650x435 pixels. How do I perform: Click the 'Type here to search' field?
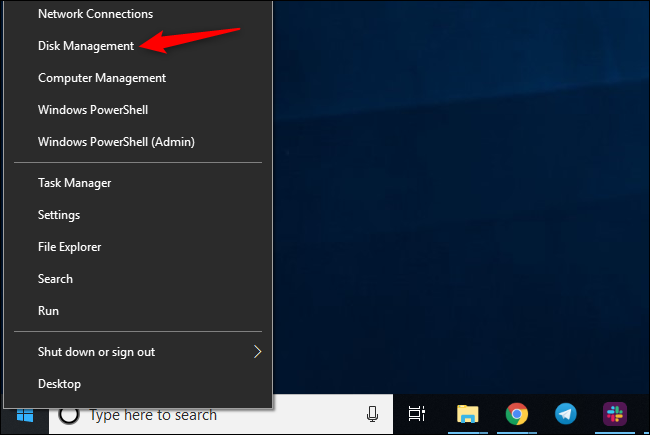point(200,414)
